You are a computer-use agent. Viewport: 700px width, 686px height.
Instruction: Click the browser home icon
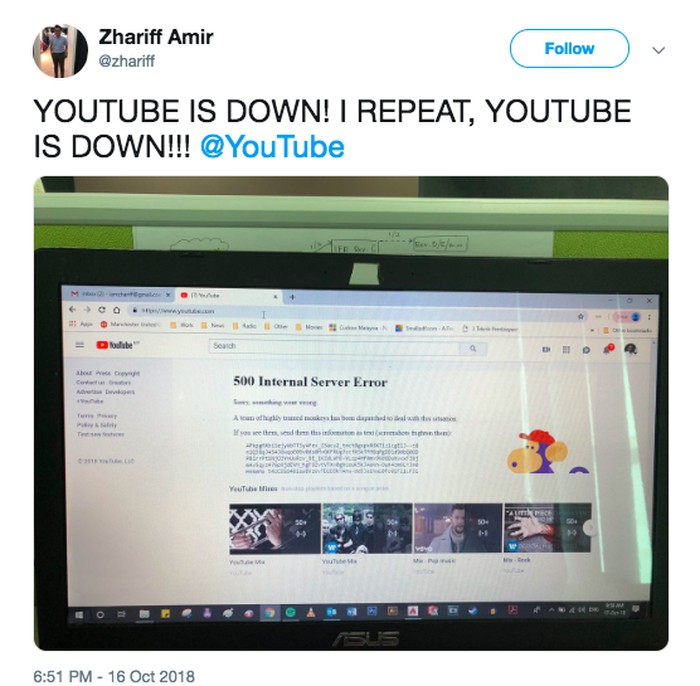[x=117, y=310]
